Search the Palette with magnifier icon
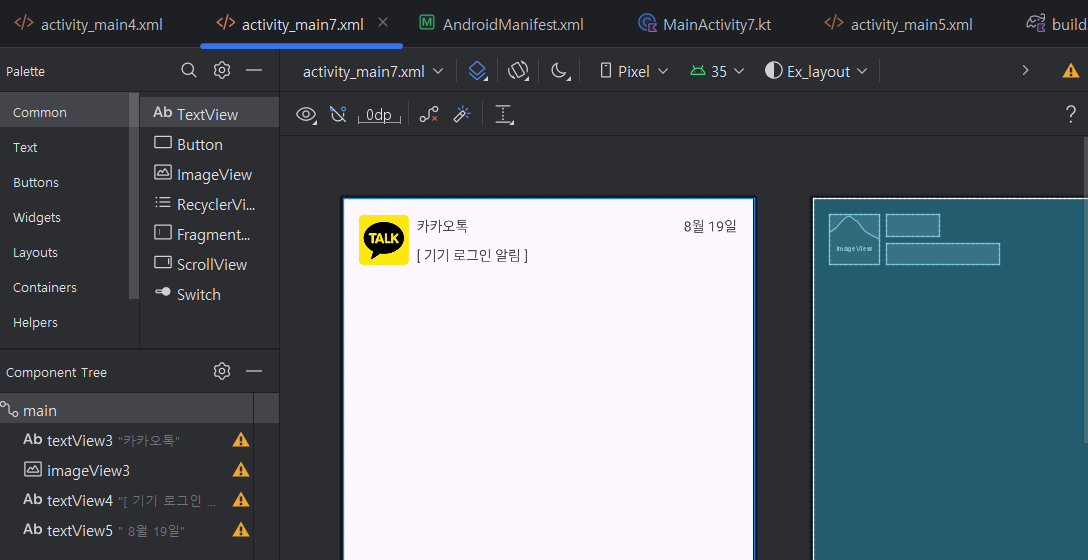The height and width of the screenshot is (560, 1088). point(188,70)
